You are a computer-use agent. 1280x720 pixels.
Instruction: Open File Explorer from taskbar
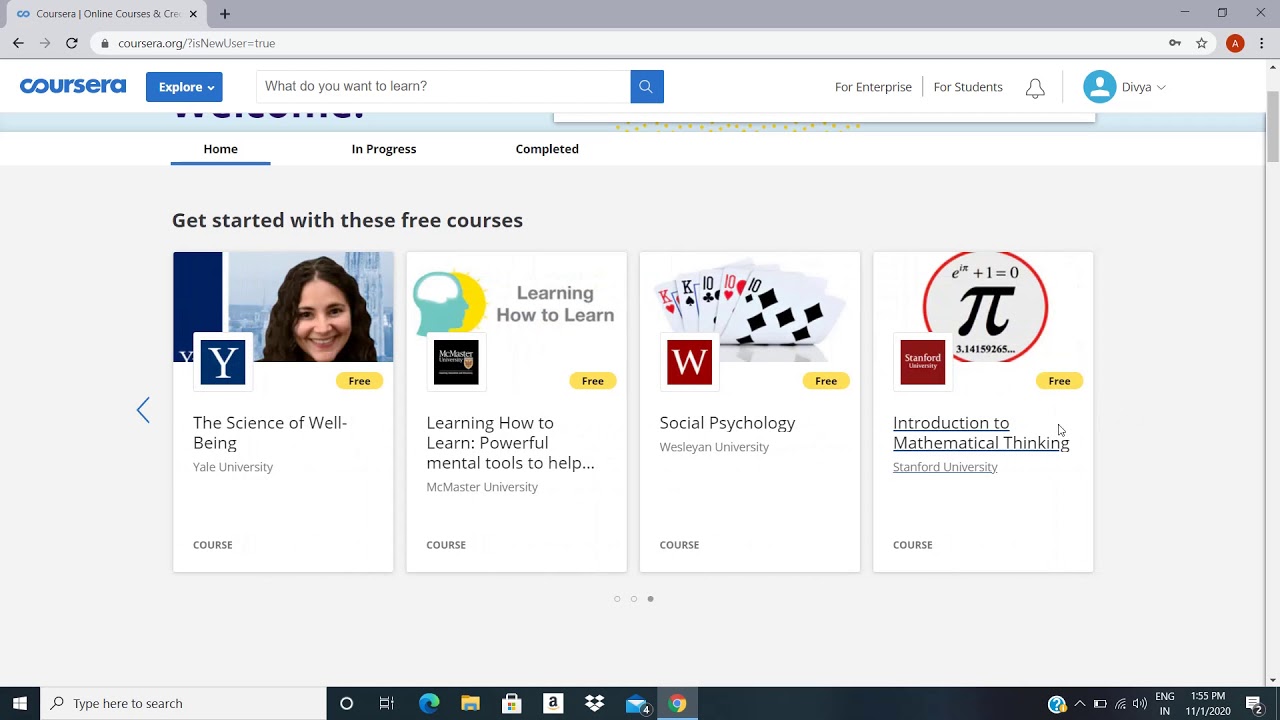tap(470, 703)
